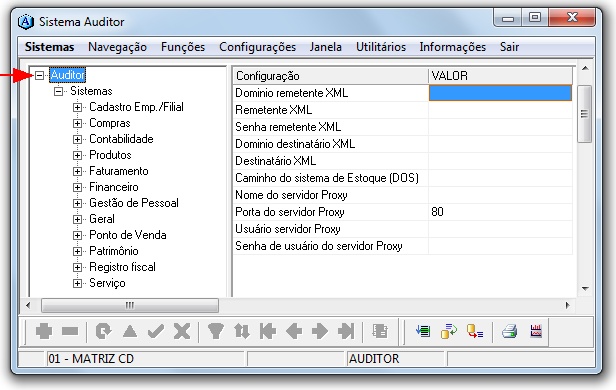The height and width of the screenshot is (390, 616).
Task: Open the Navegação menu
Action: click(x=117, y=47)
